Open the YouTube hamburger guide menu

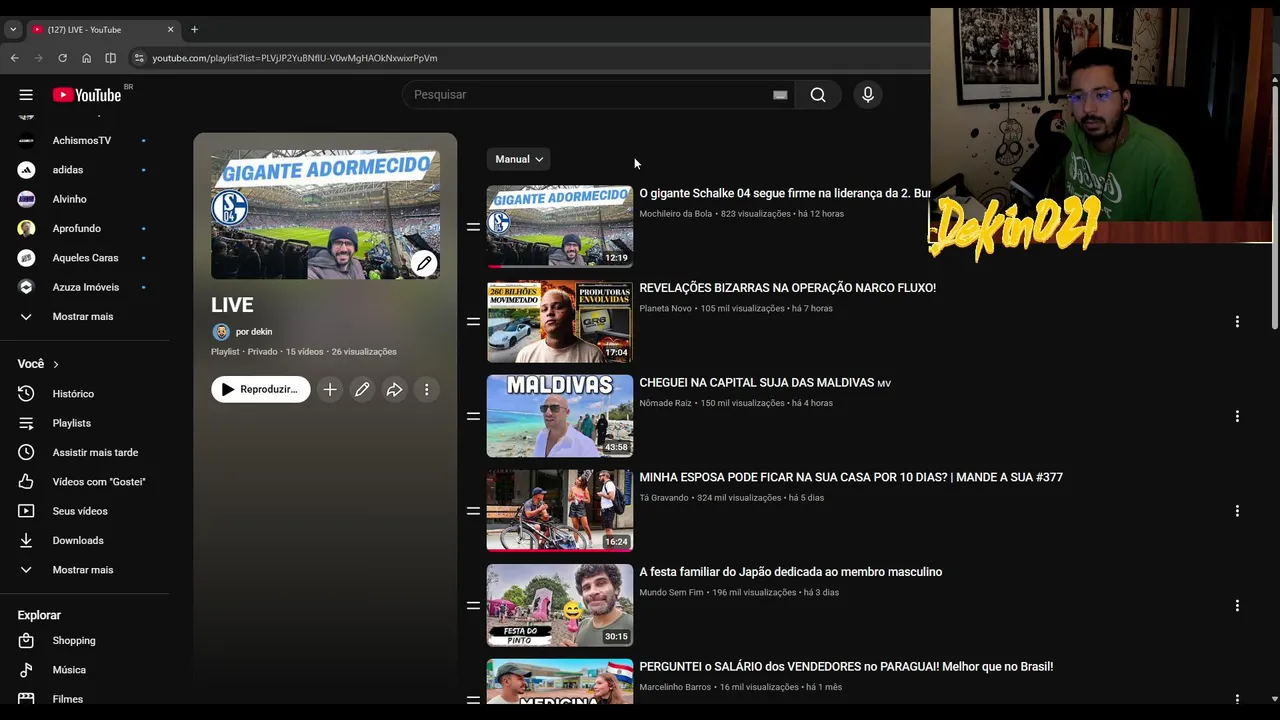tap(26, 95)
